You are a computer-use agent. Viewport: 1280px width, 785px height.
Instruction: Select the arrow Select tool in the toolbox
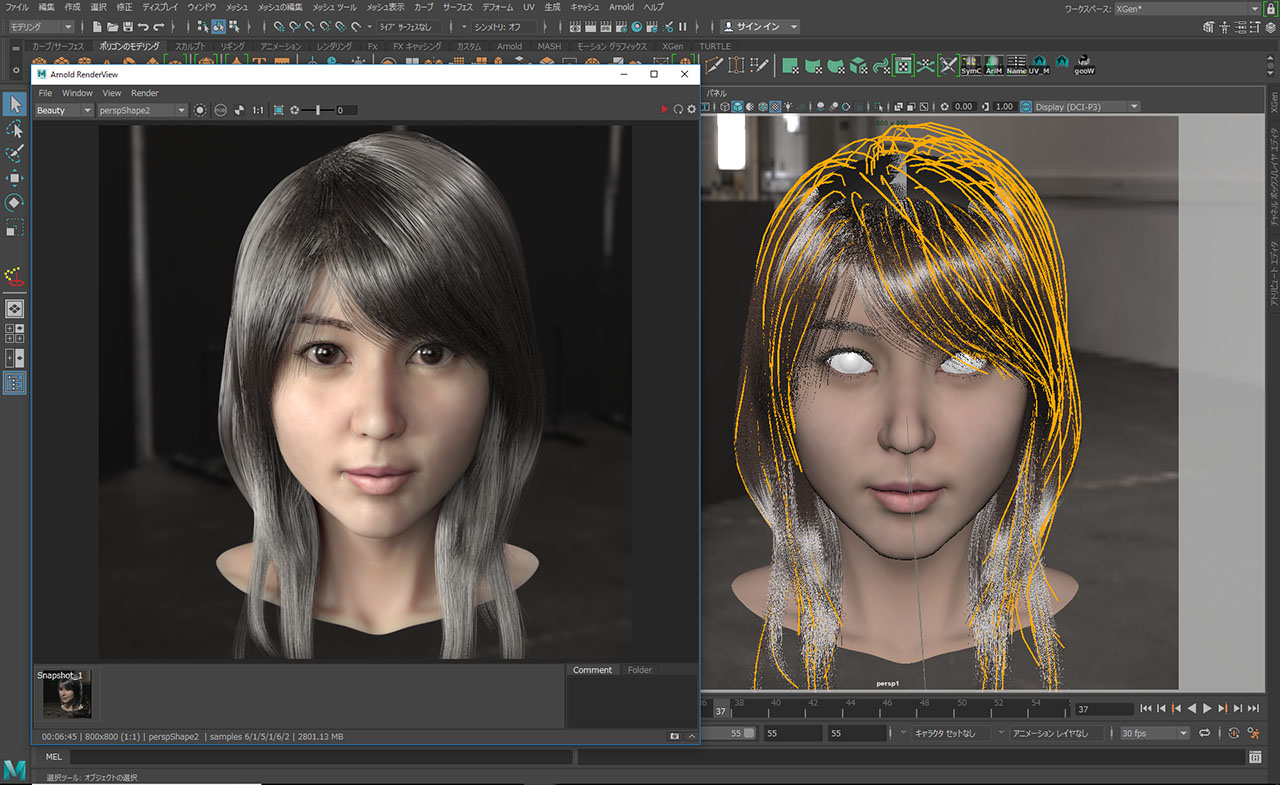click(x=15, y=104)
